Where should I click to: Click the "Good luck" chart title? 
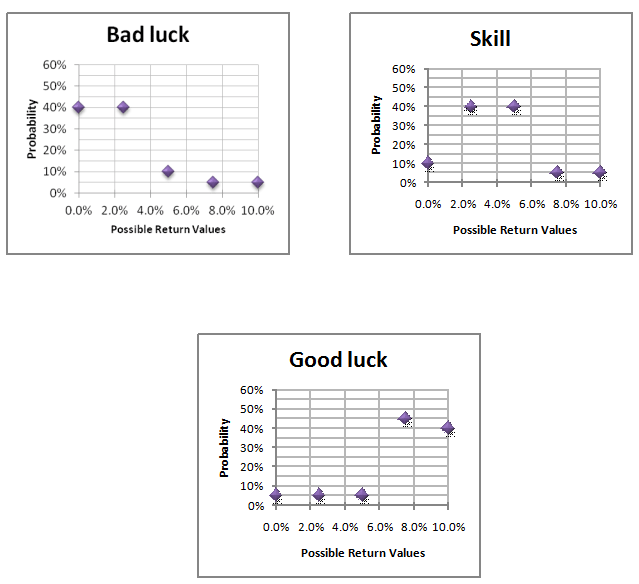(x=338, y=360)
